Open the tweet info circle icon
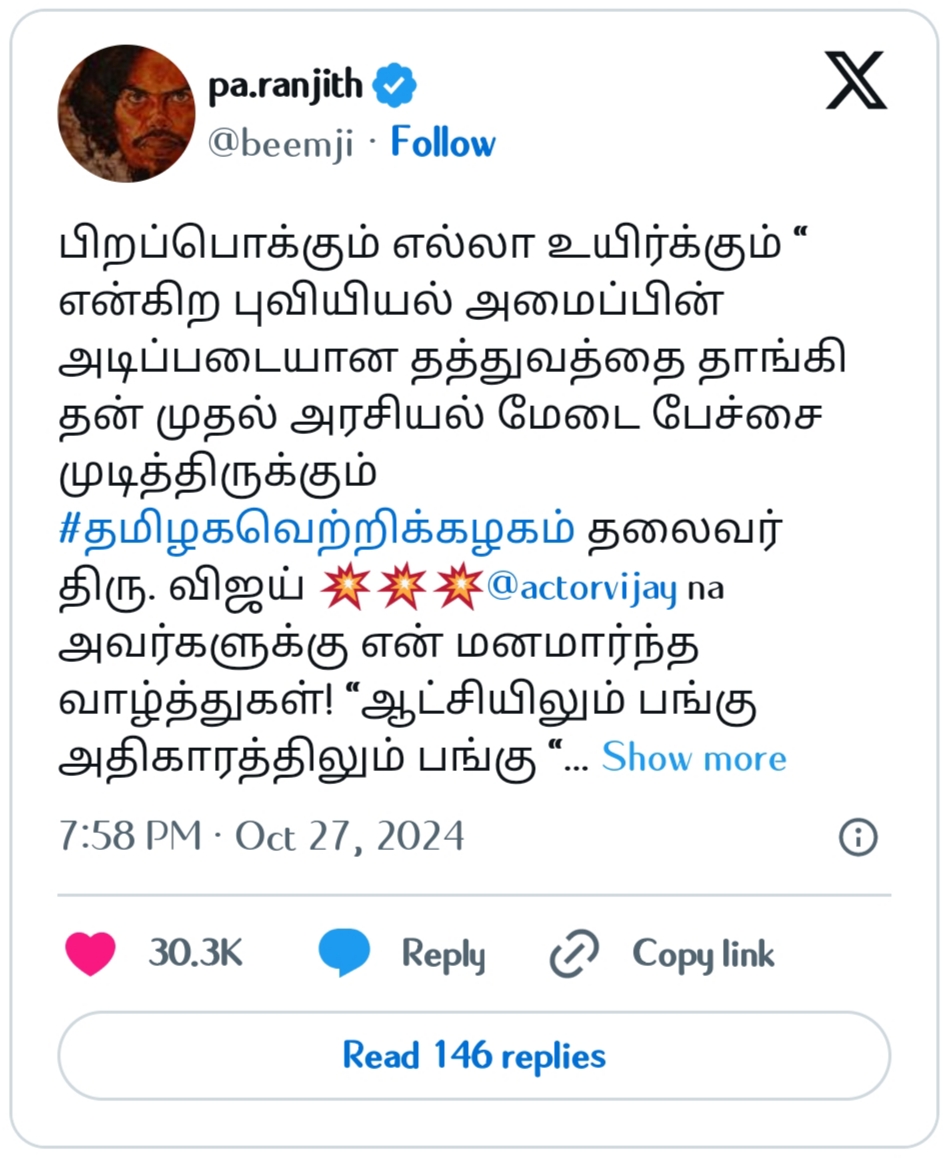Image resolution: width=948 pixels, height=1160 pixels. pyautogui.click(x=858, y=837)
